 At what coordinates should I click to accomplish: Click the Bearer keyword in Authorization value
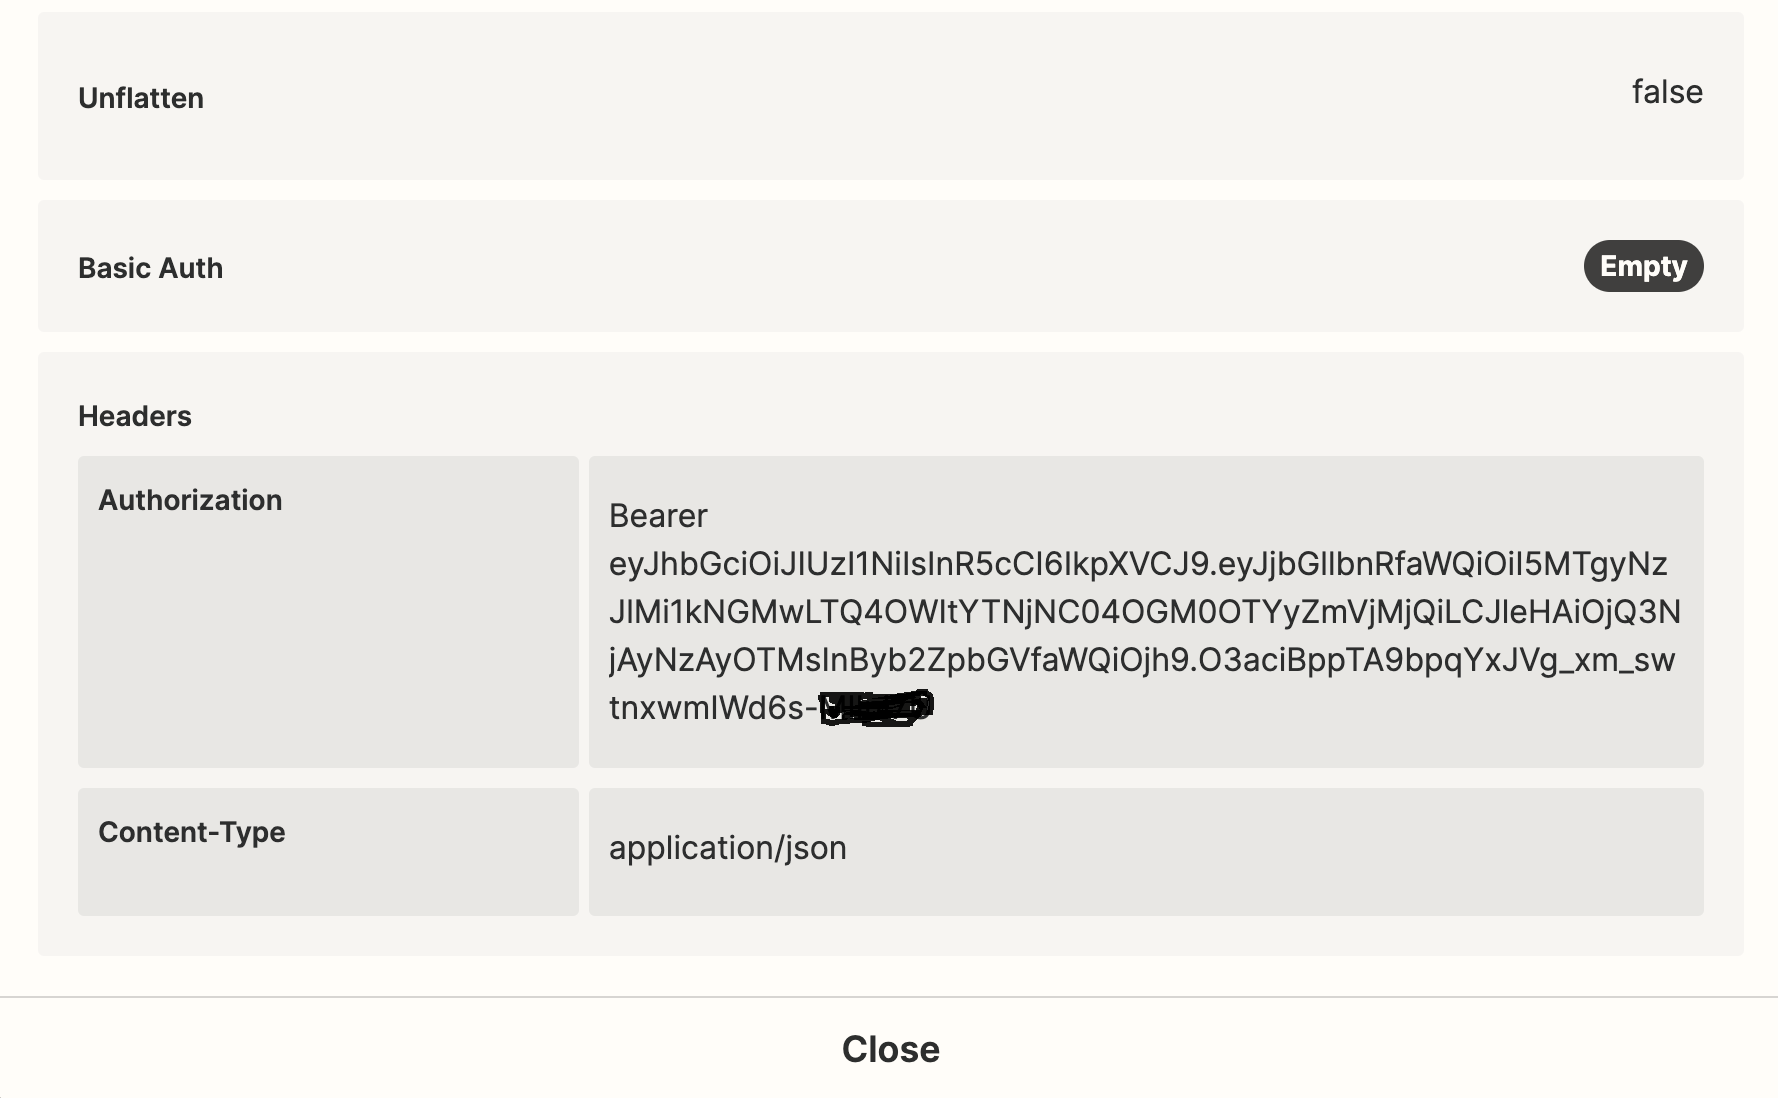coord(658,515)
